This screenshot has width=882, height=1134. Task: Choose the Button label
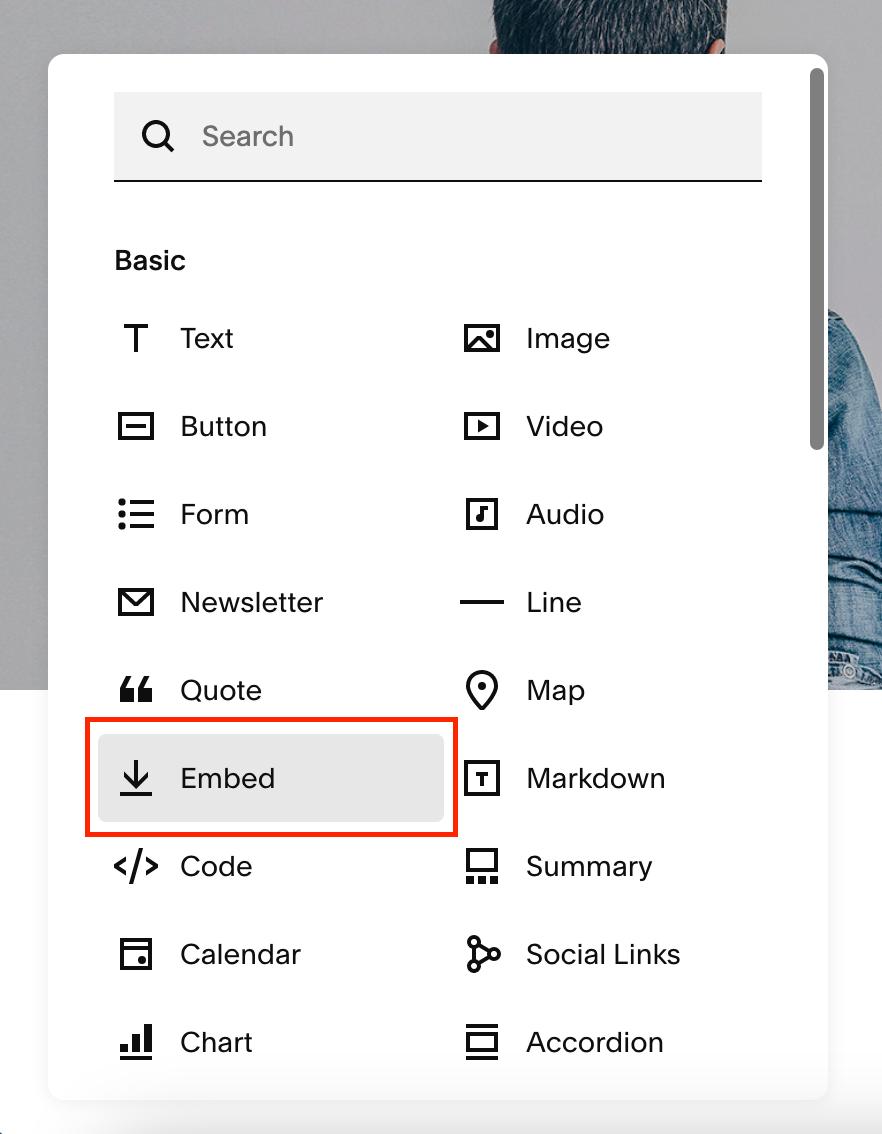tap(223, 427)
